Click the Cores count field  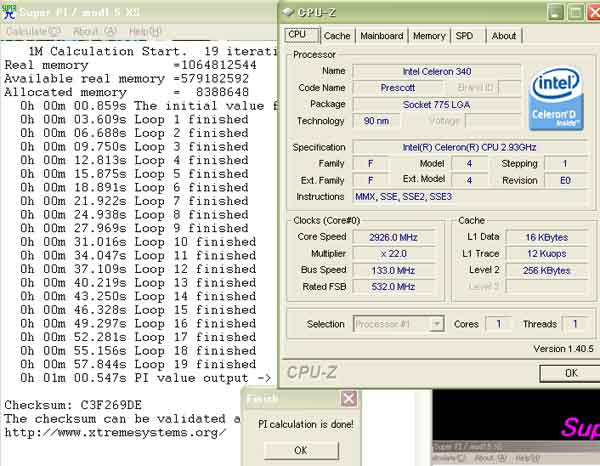(x=499, y=324)
